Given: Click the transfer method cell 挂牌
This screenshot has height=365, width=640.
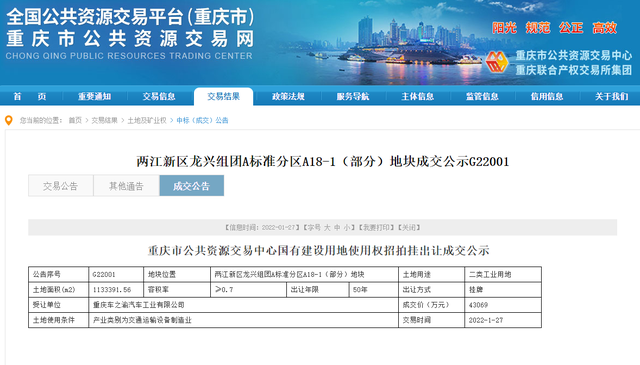Looking at the screenshot, I should point(503,290).
